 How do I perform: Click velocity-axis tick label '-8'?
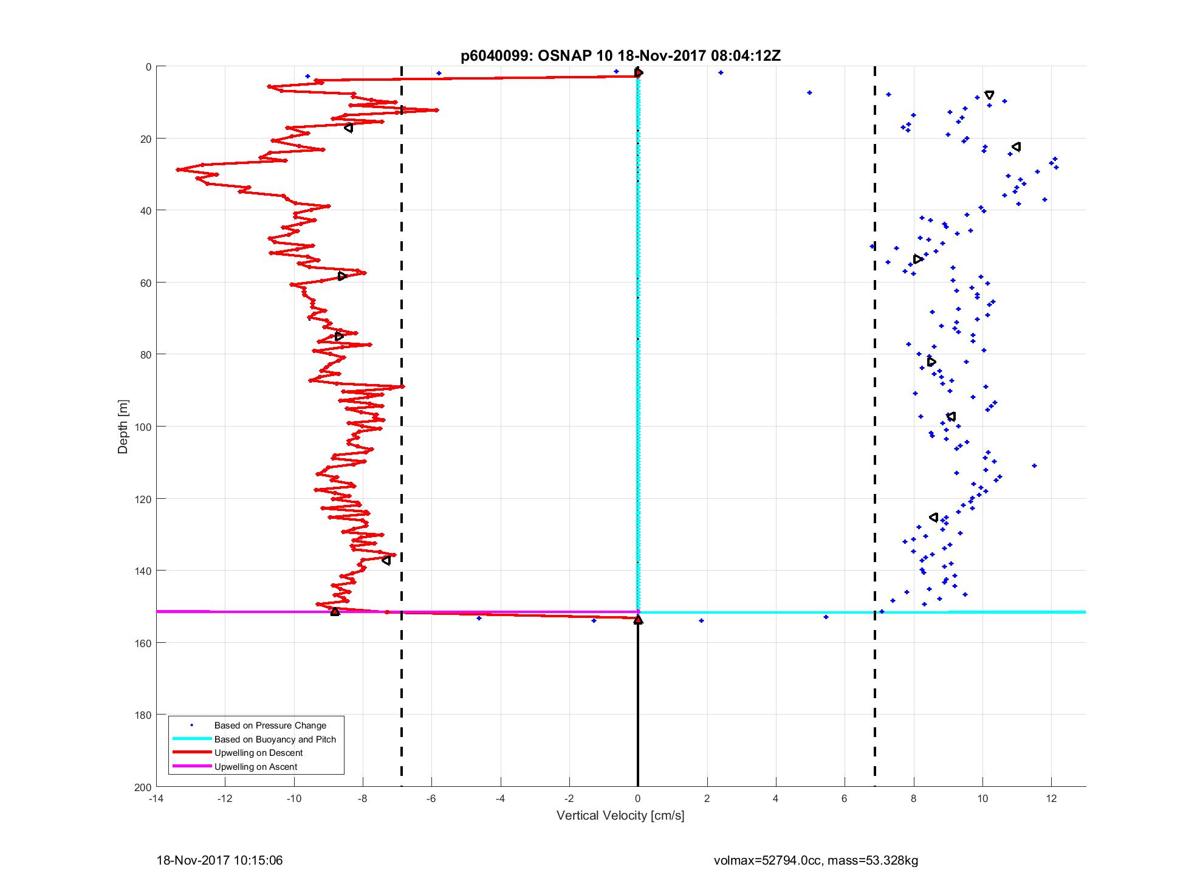pos(362,799)
